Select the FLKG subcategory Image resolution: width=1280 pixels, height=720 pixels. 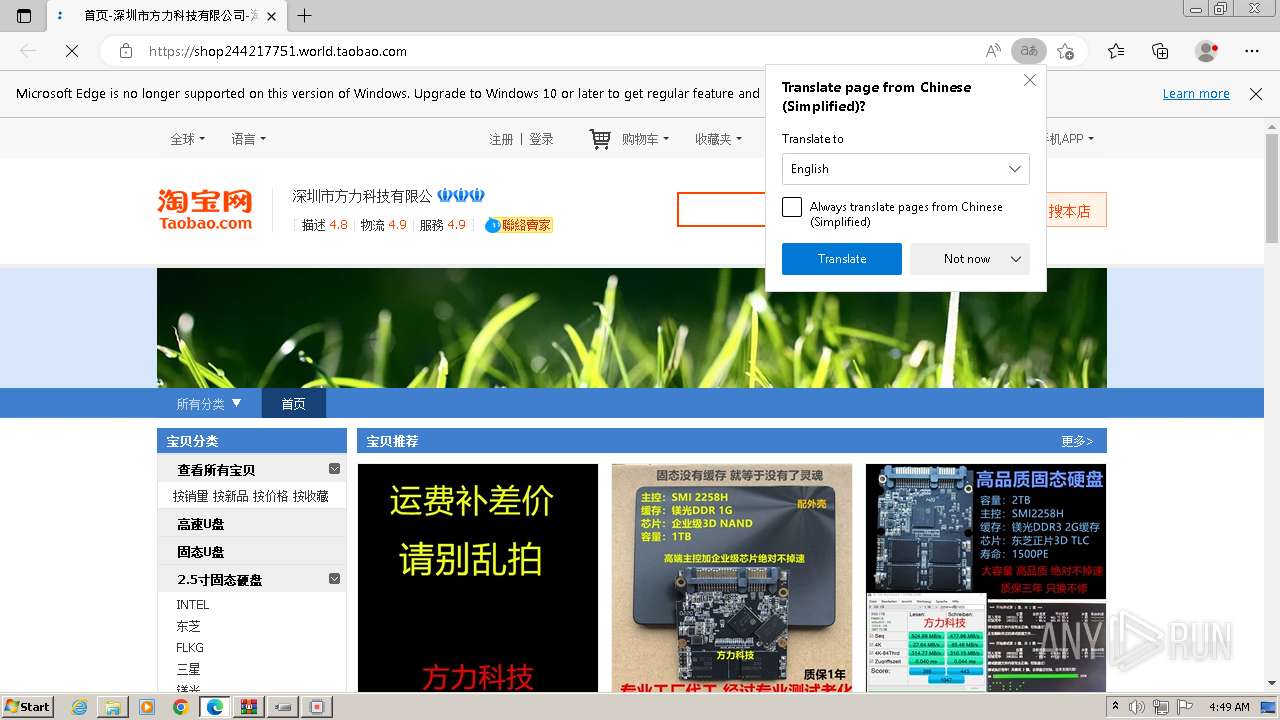tap(190, 648)
